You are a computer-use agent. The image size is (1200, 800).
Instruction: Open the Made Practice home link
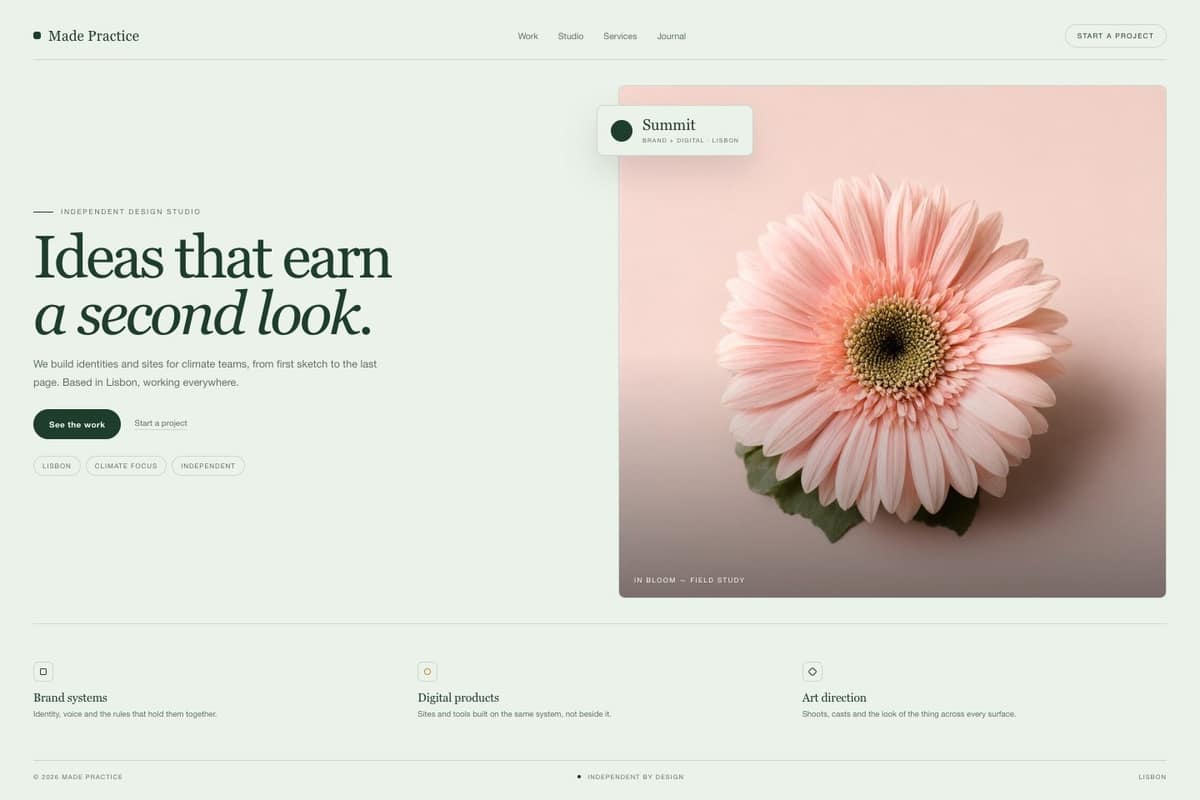tap(86, 36)
